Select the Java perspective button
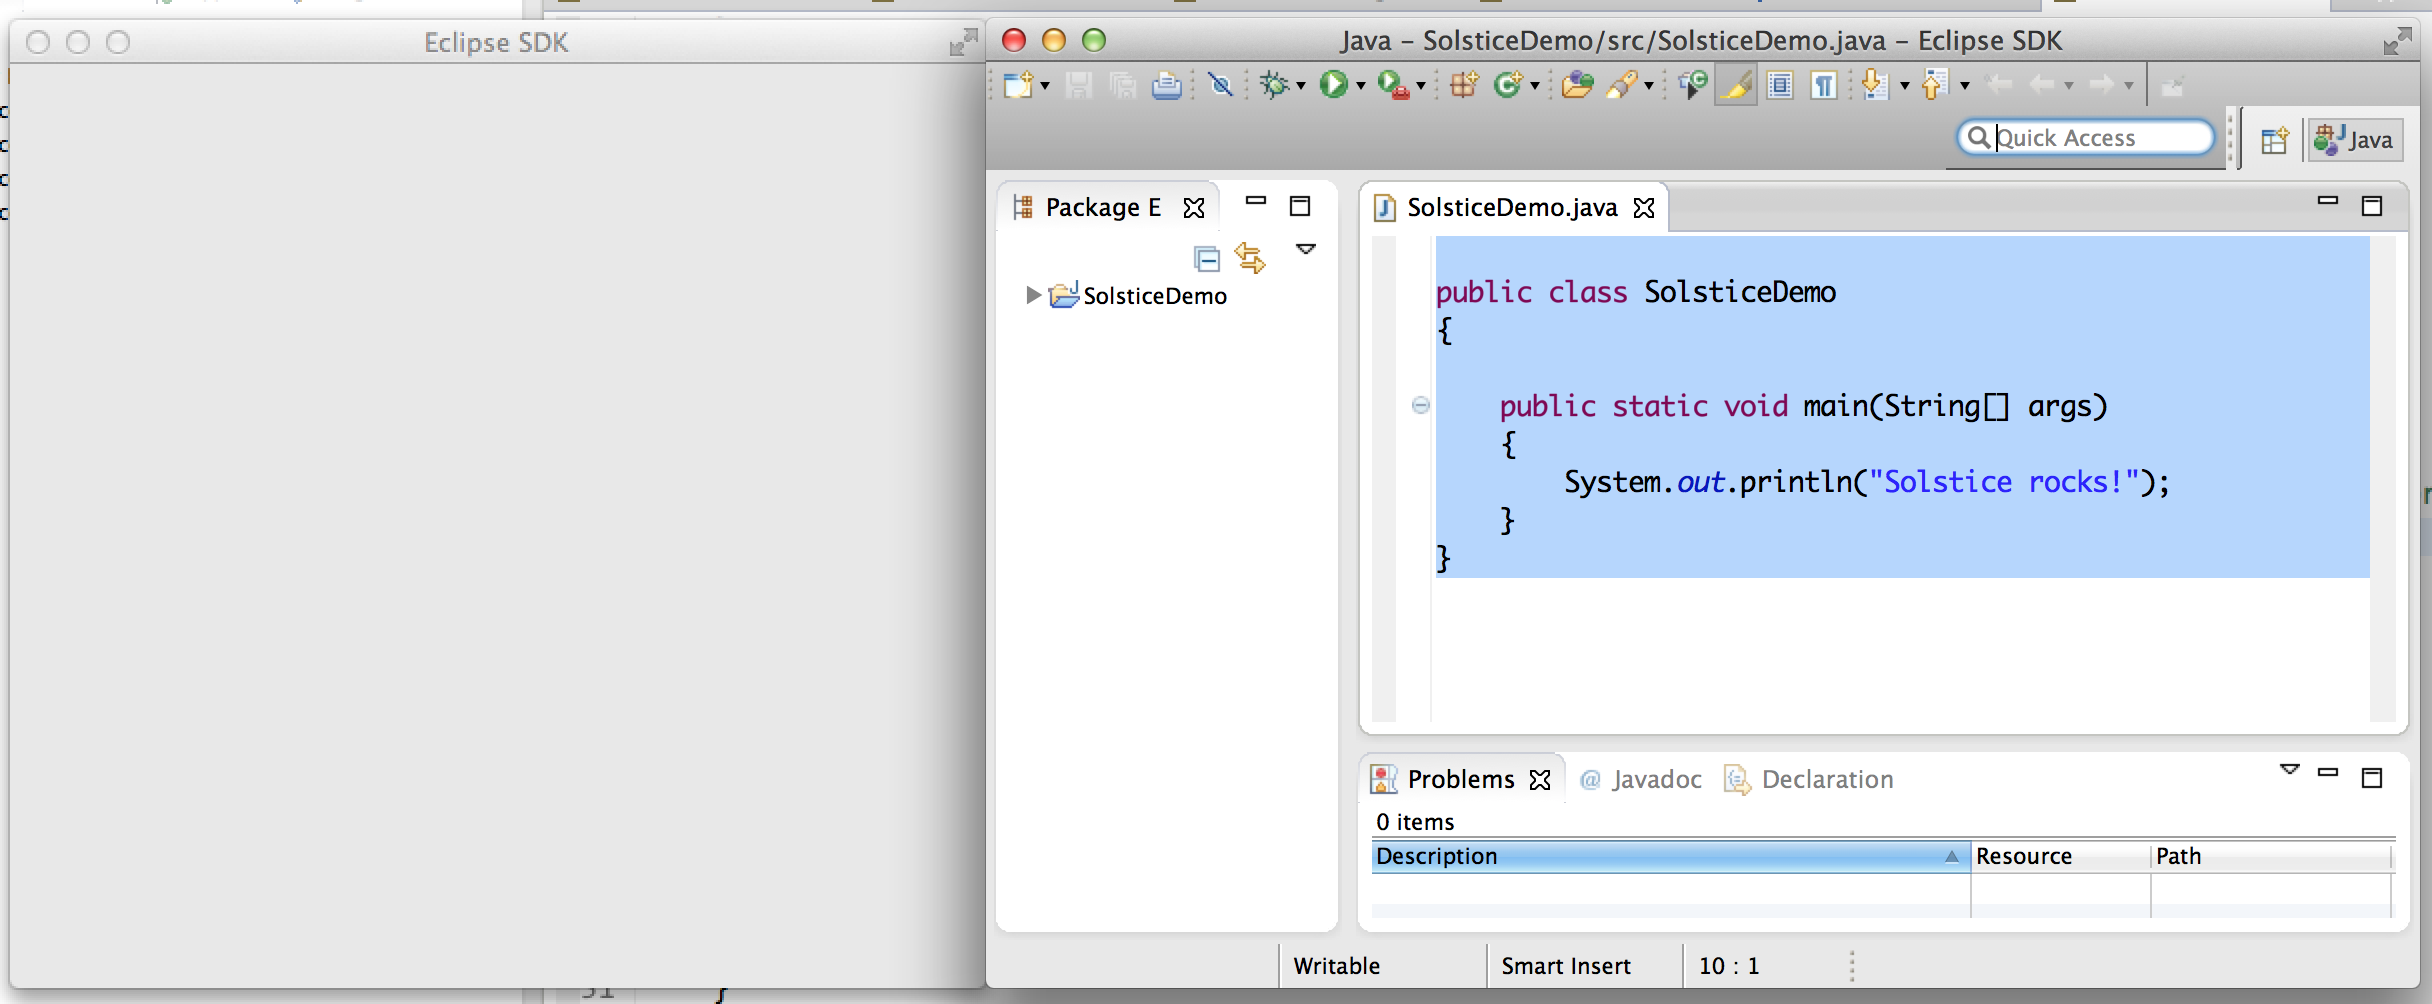Screen dimensions: 2432x1004 click(x=2355, y=140)
